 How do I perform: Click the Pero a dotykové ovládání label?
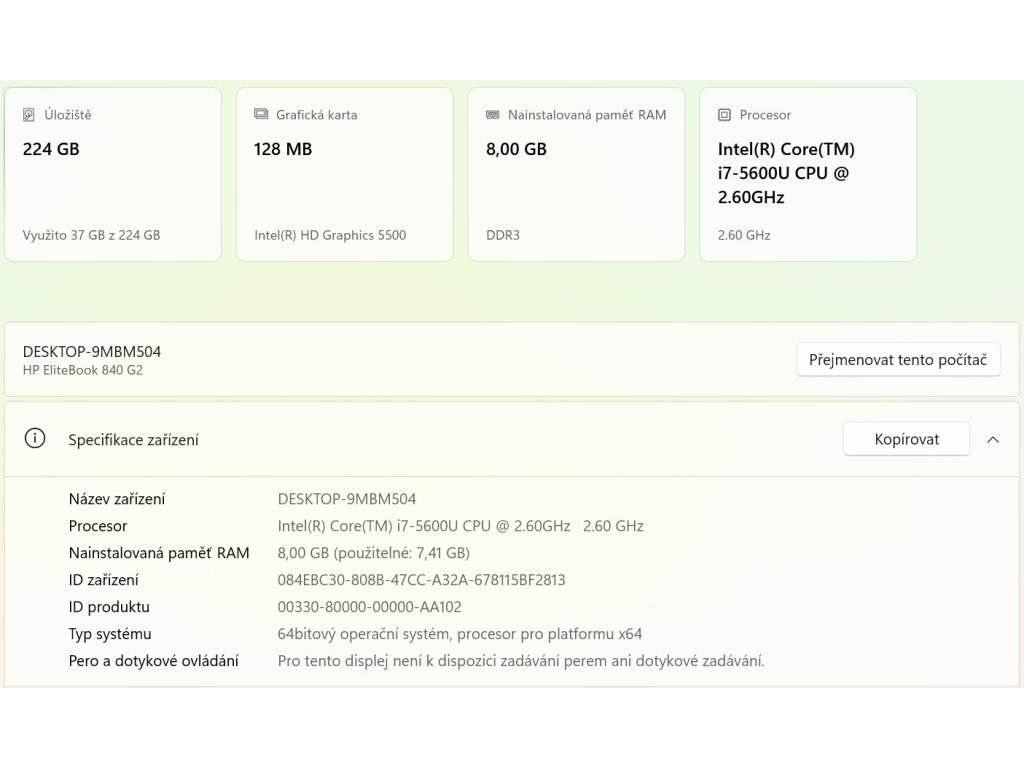(153, 661)
